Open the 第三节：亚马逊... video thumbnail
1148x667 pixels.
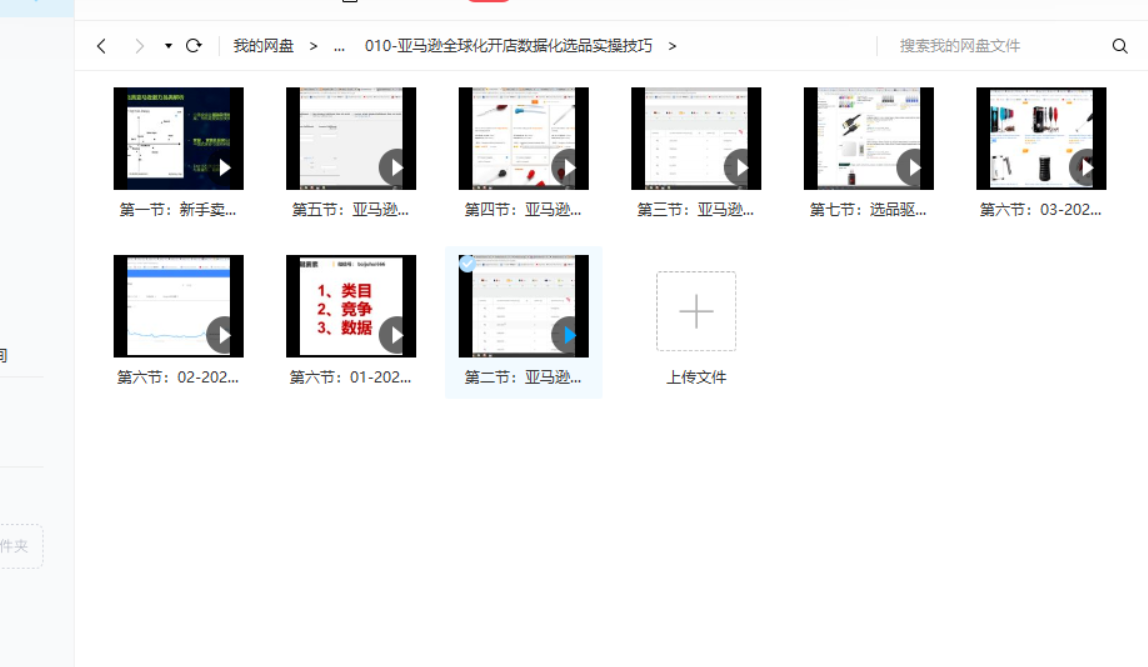(x=696, y=138)
